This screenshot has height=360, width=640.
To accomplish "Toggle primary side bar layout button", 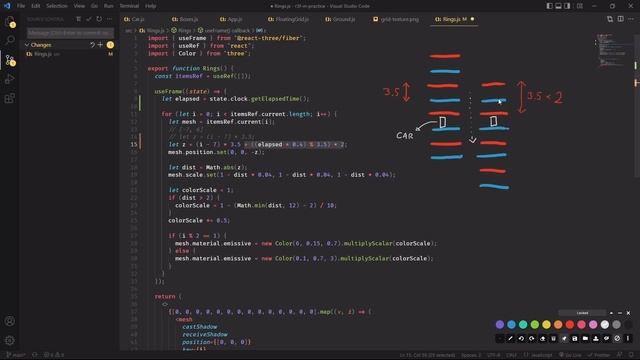I will (549, 6).
